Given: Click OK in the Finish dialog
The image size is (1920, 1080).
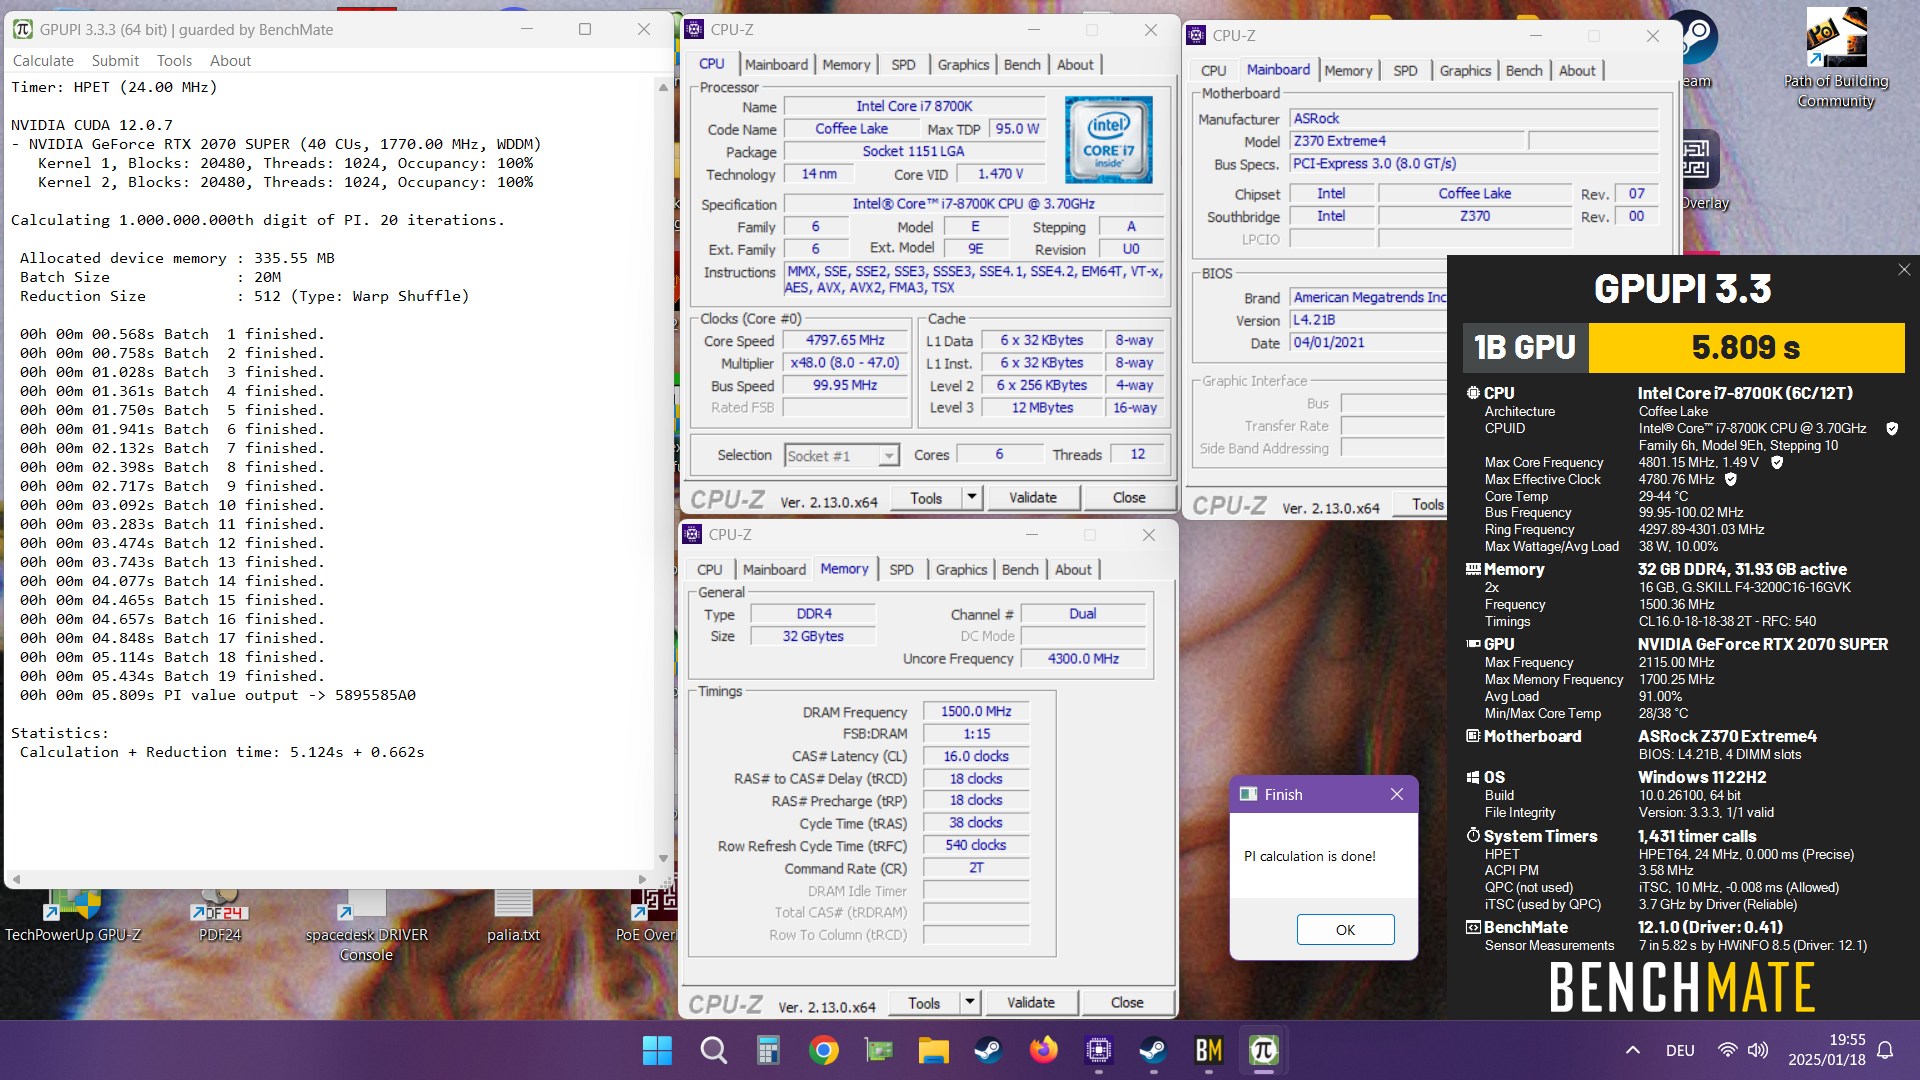Looking at the screenshot, I should click(1345, 930).
